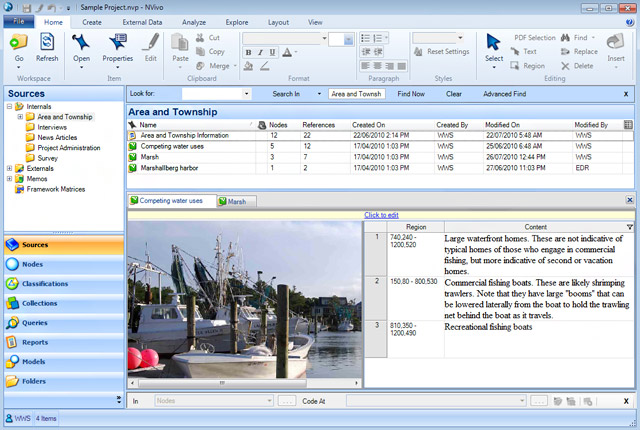The image size is (640, 430).
Task: Close the Find bar with X
Action: click(x=626, y=94)
